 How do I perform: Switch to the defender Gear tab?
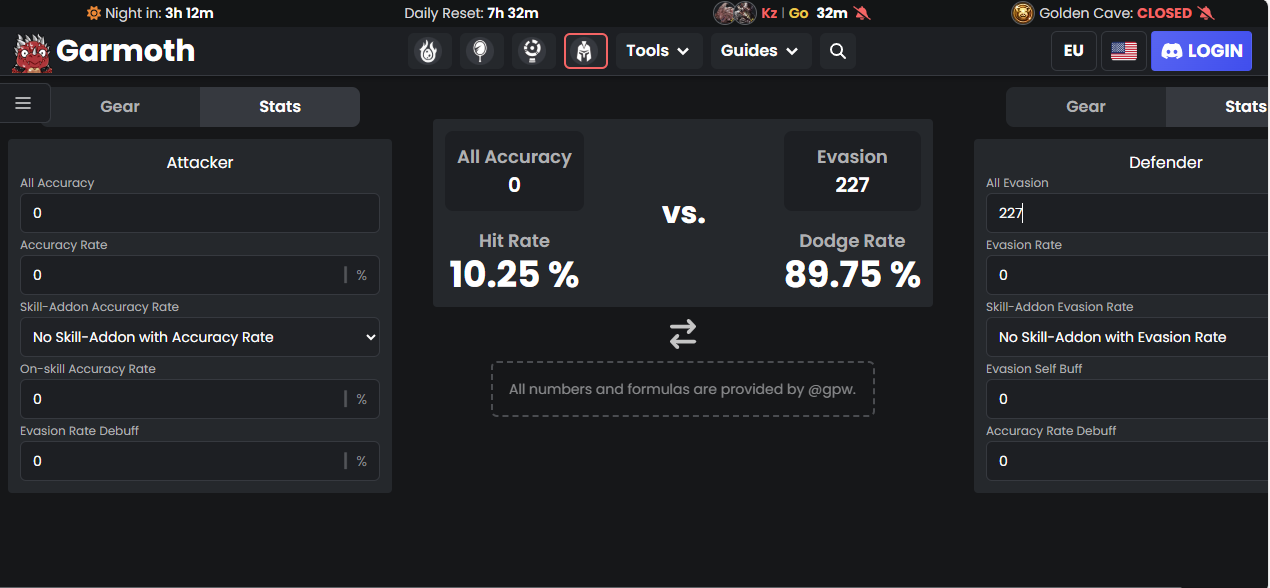click(x=1086, y=107)
